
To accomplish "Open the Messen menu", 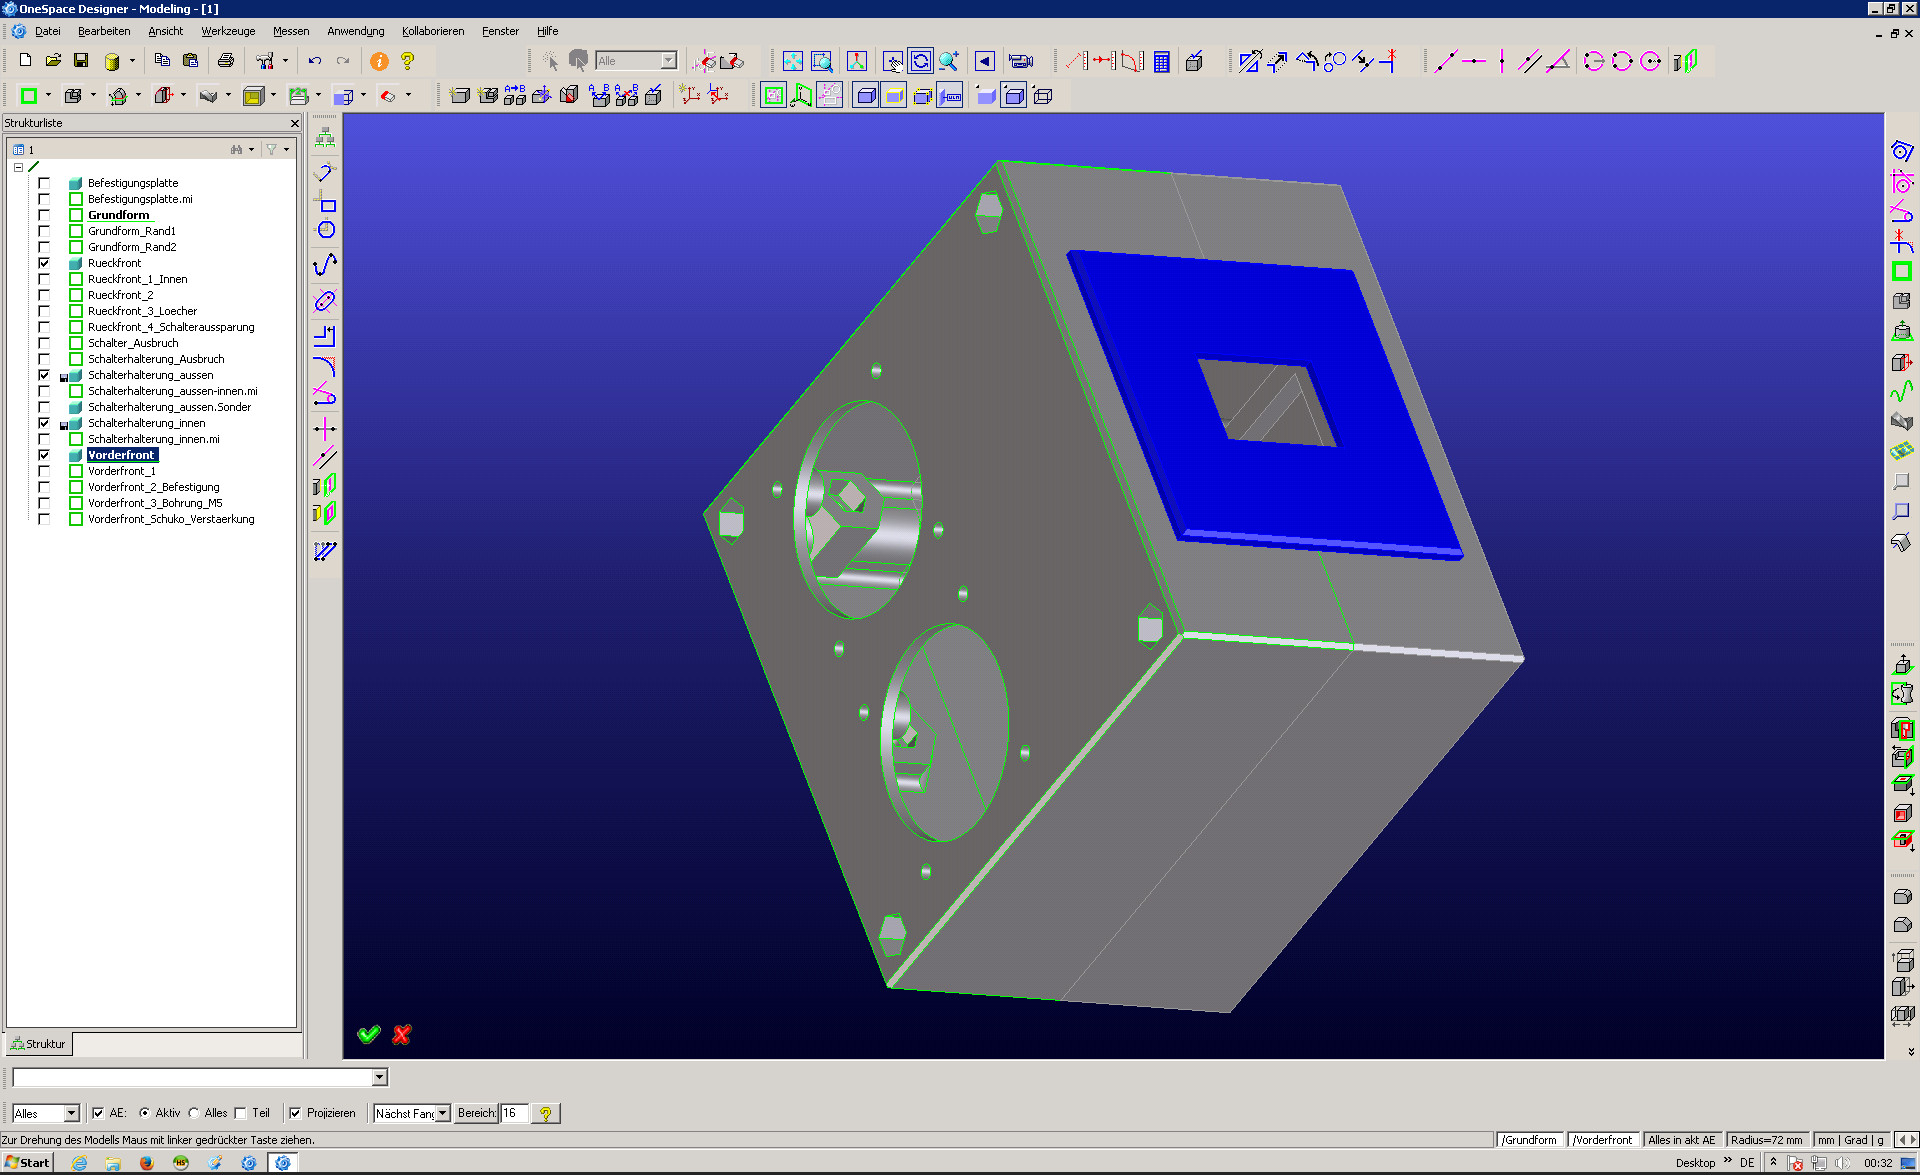I will [291, 31].
